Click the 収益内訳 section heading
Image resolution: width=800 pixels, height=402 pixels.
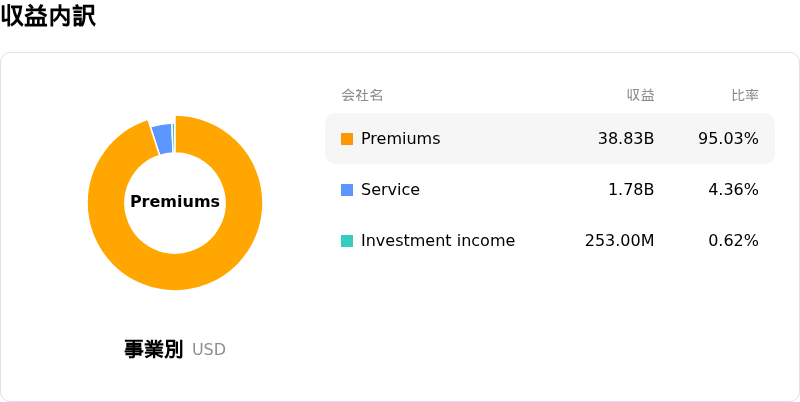tap(48, 17)
